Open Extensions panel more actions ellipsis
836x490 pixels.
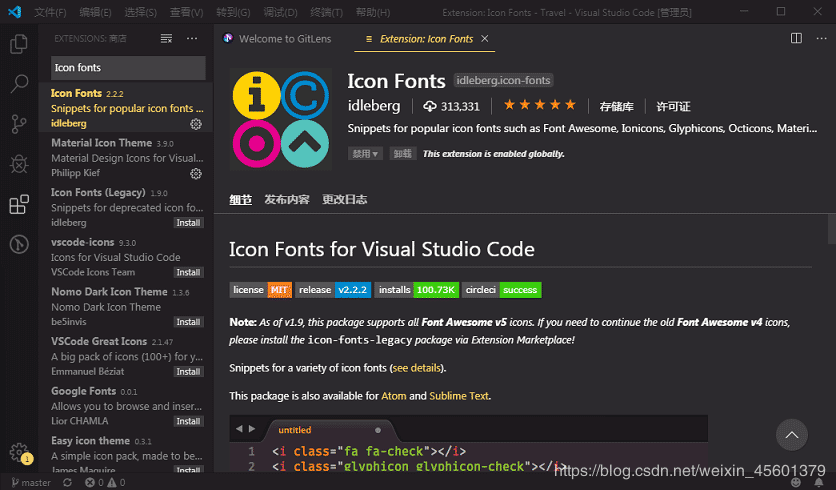click(192, 38)
